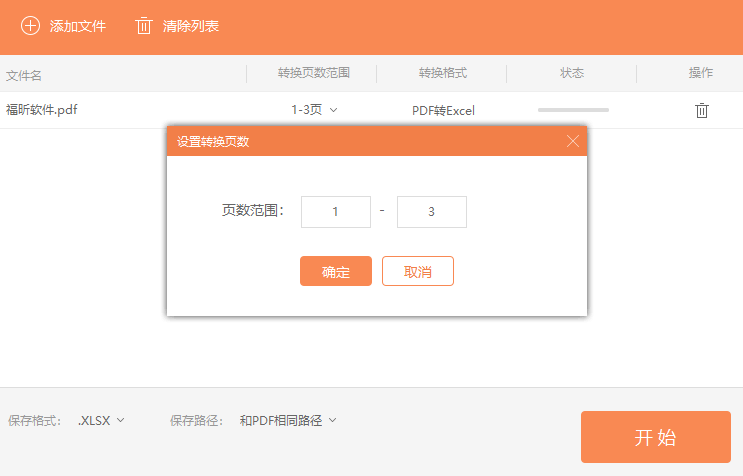
Task: Start conversion with the 开始 button
Action: click(656, 437)
